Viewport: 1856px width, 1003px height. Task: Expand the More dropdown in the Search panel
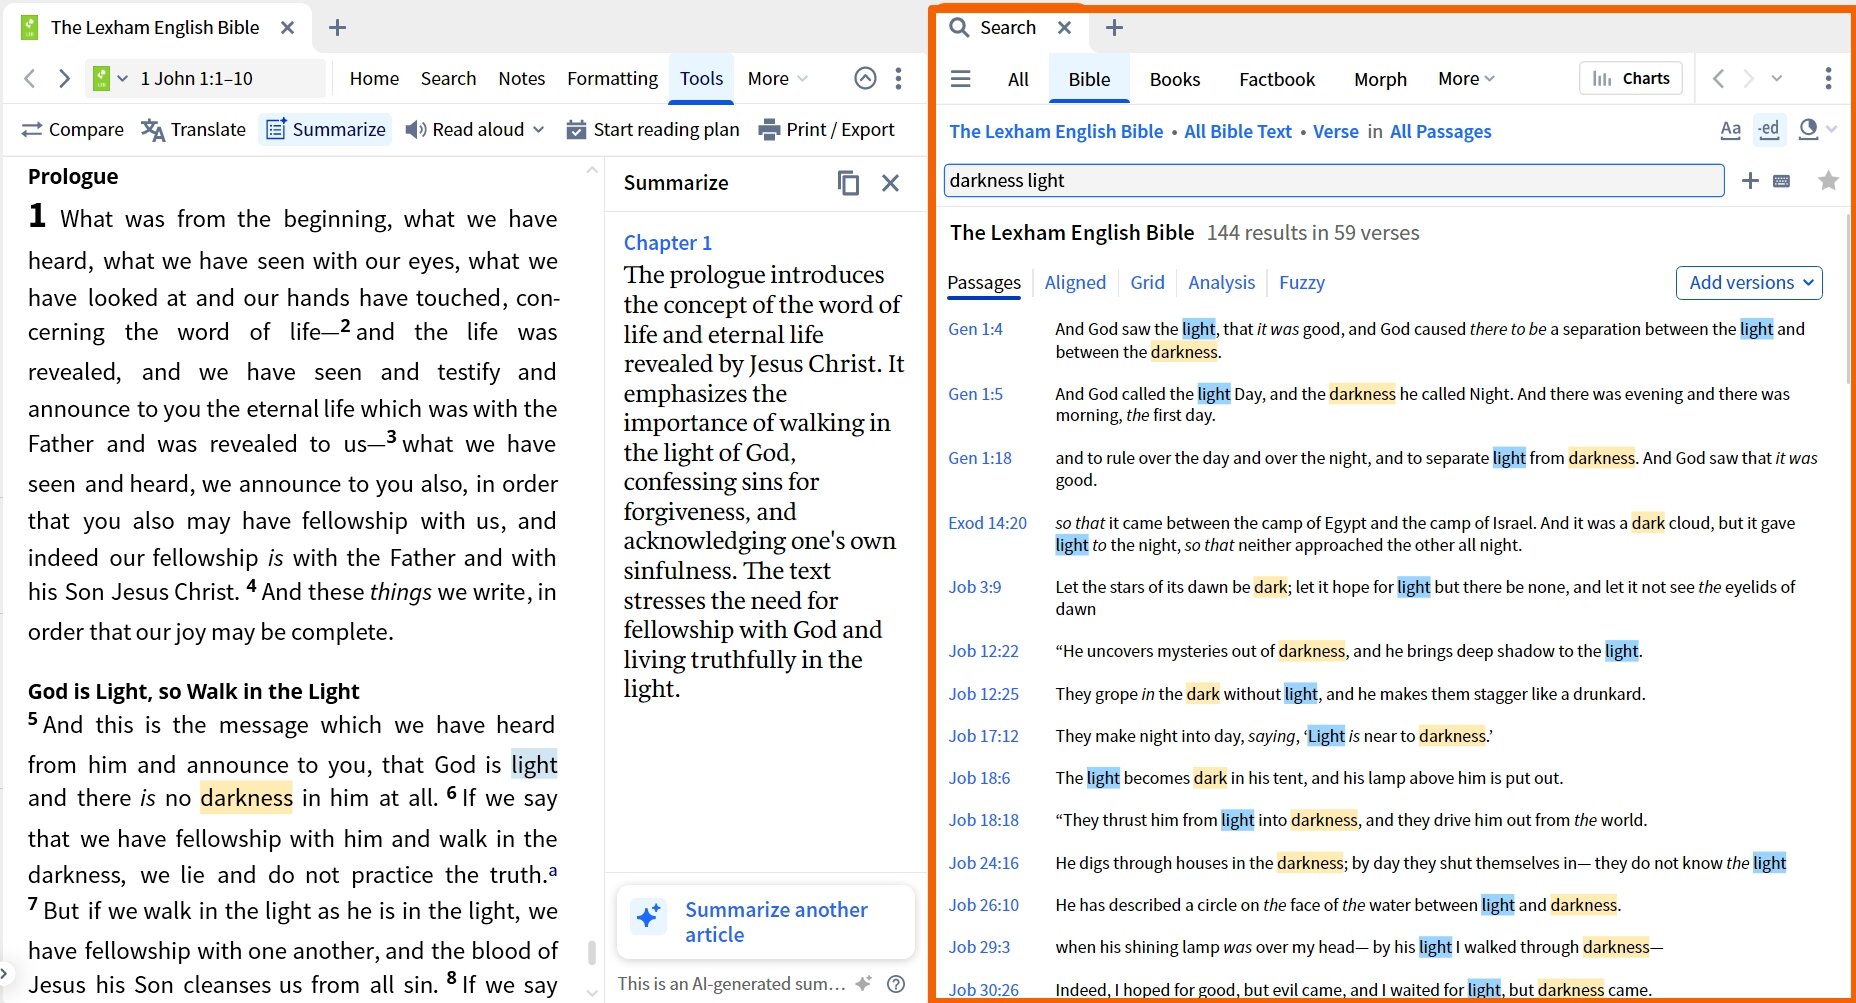[1466, 78]
